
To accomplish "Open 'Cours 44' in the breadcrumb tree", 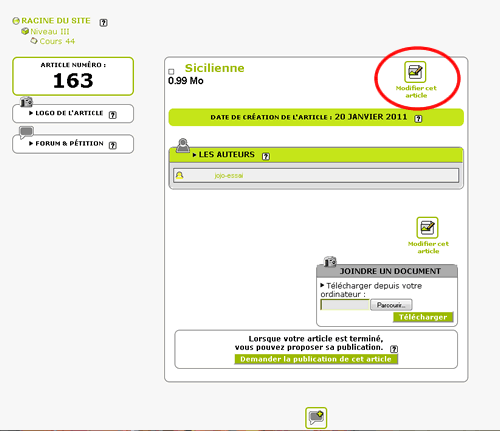I will click(x=57, y=41).
